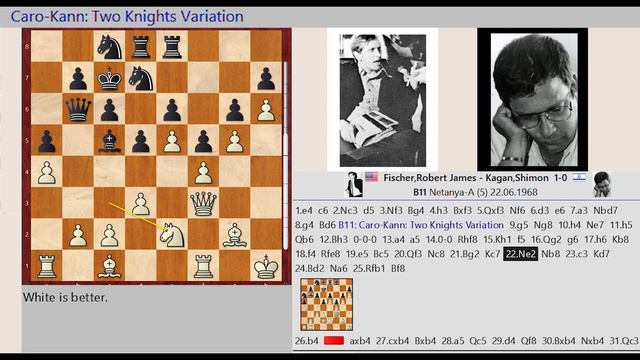Screen dimensions: 640x360
Task: Select the white pawn on h6
Action: coord(266,109)
